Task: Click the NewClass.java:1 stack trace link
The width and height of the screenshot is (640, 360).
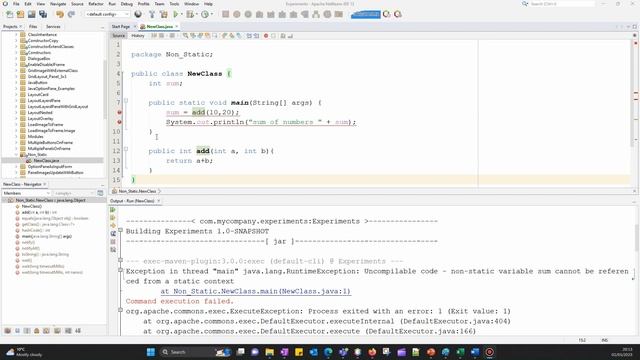Action: tap(256, 291)
